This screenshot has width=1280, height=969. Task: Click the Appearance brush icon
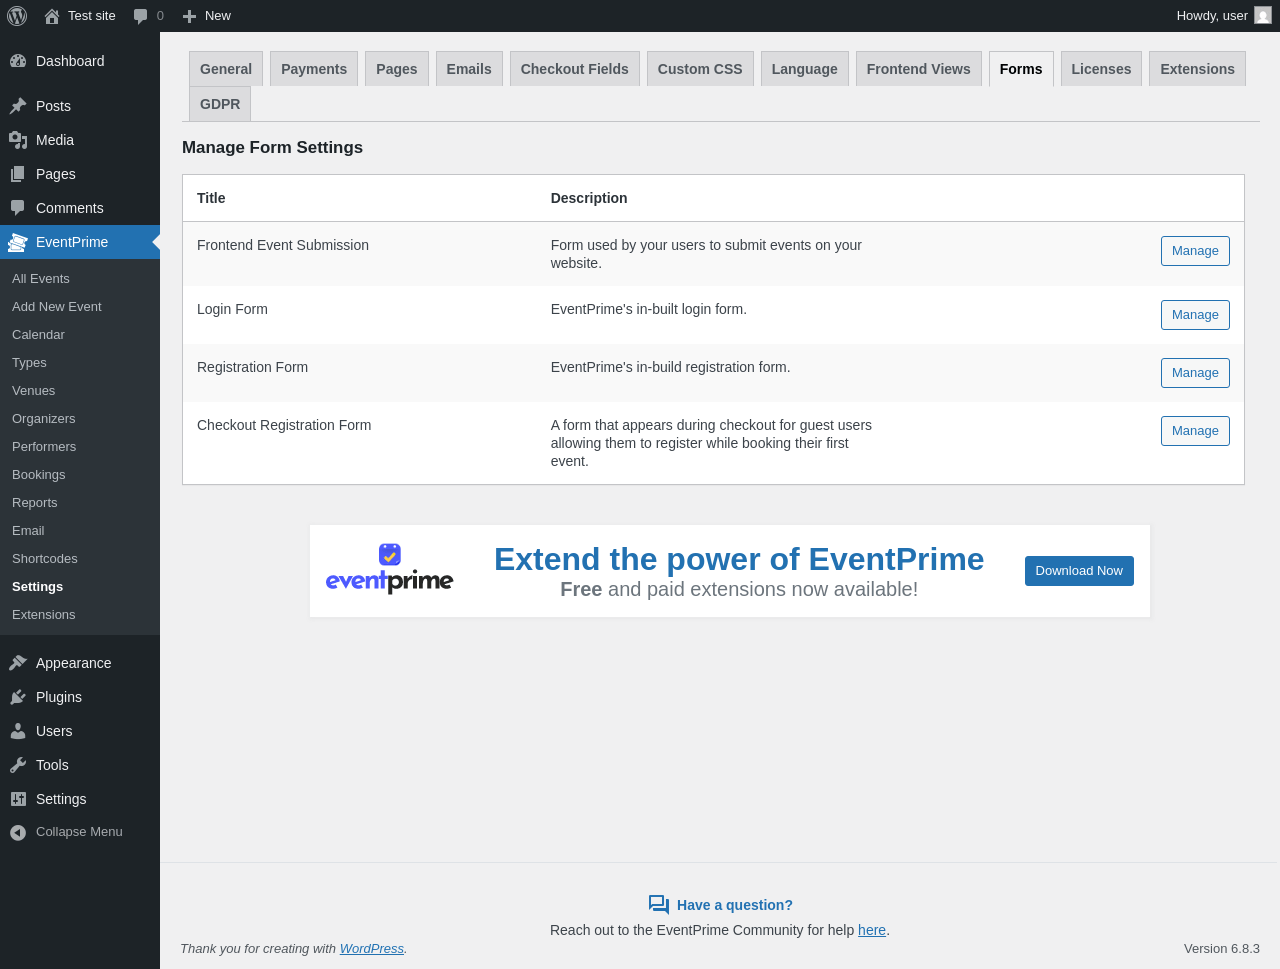coord(18,663)
